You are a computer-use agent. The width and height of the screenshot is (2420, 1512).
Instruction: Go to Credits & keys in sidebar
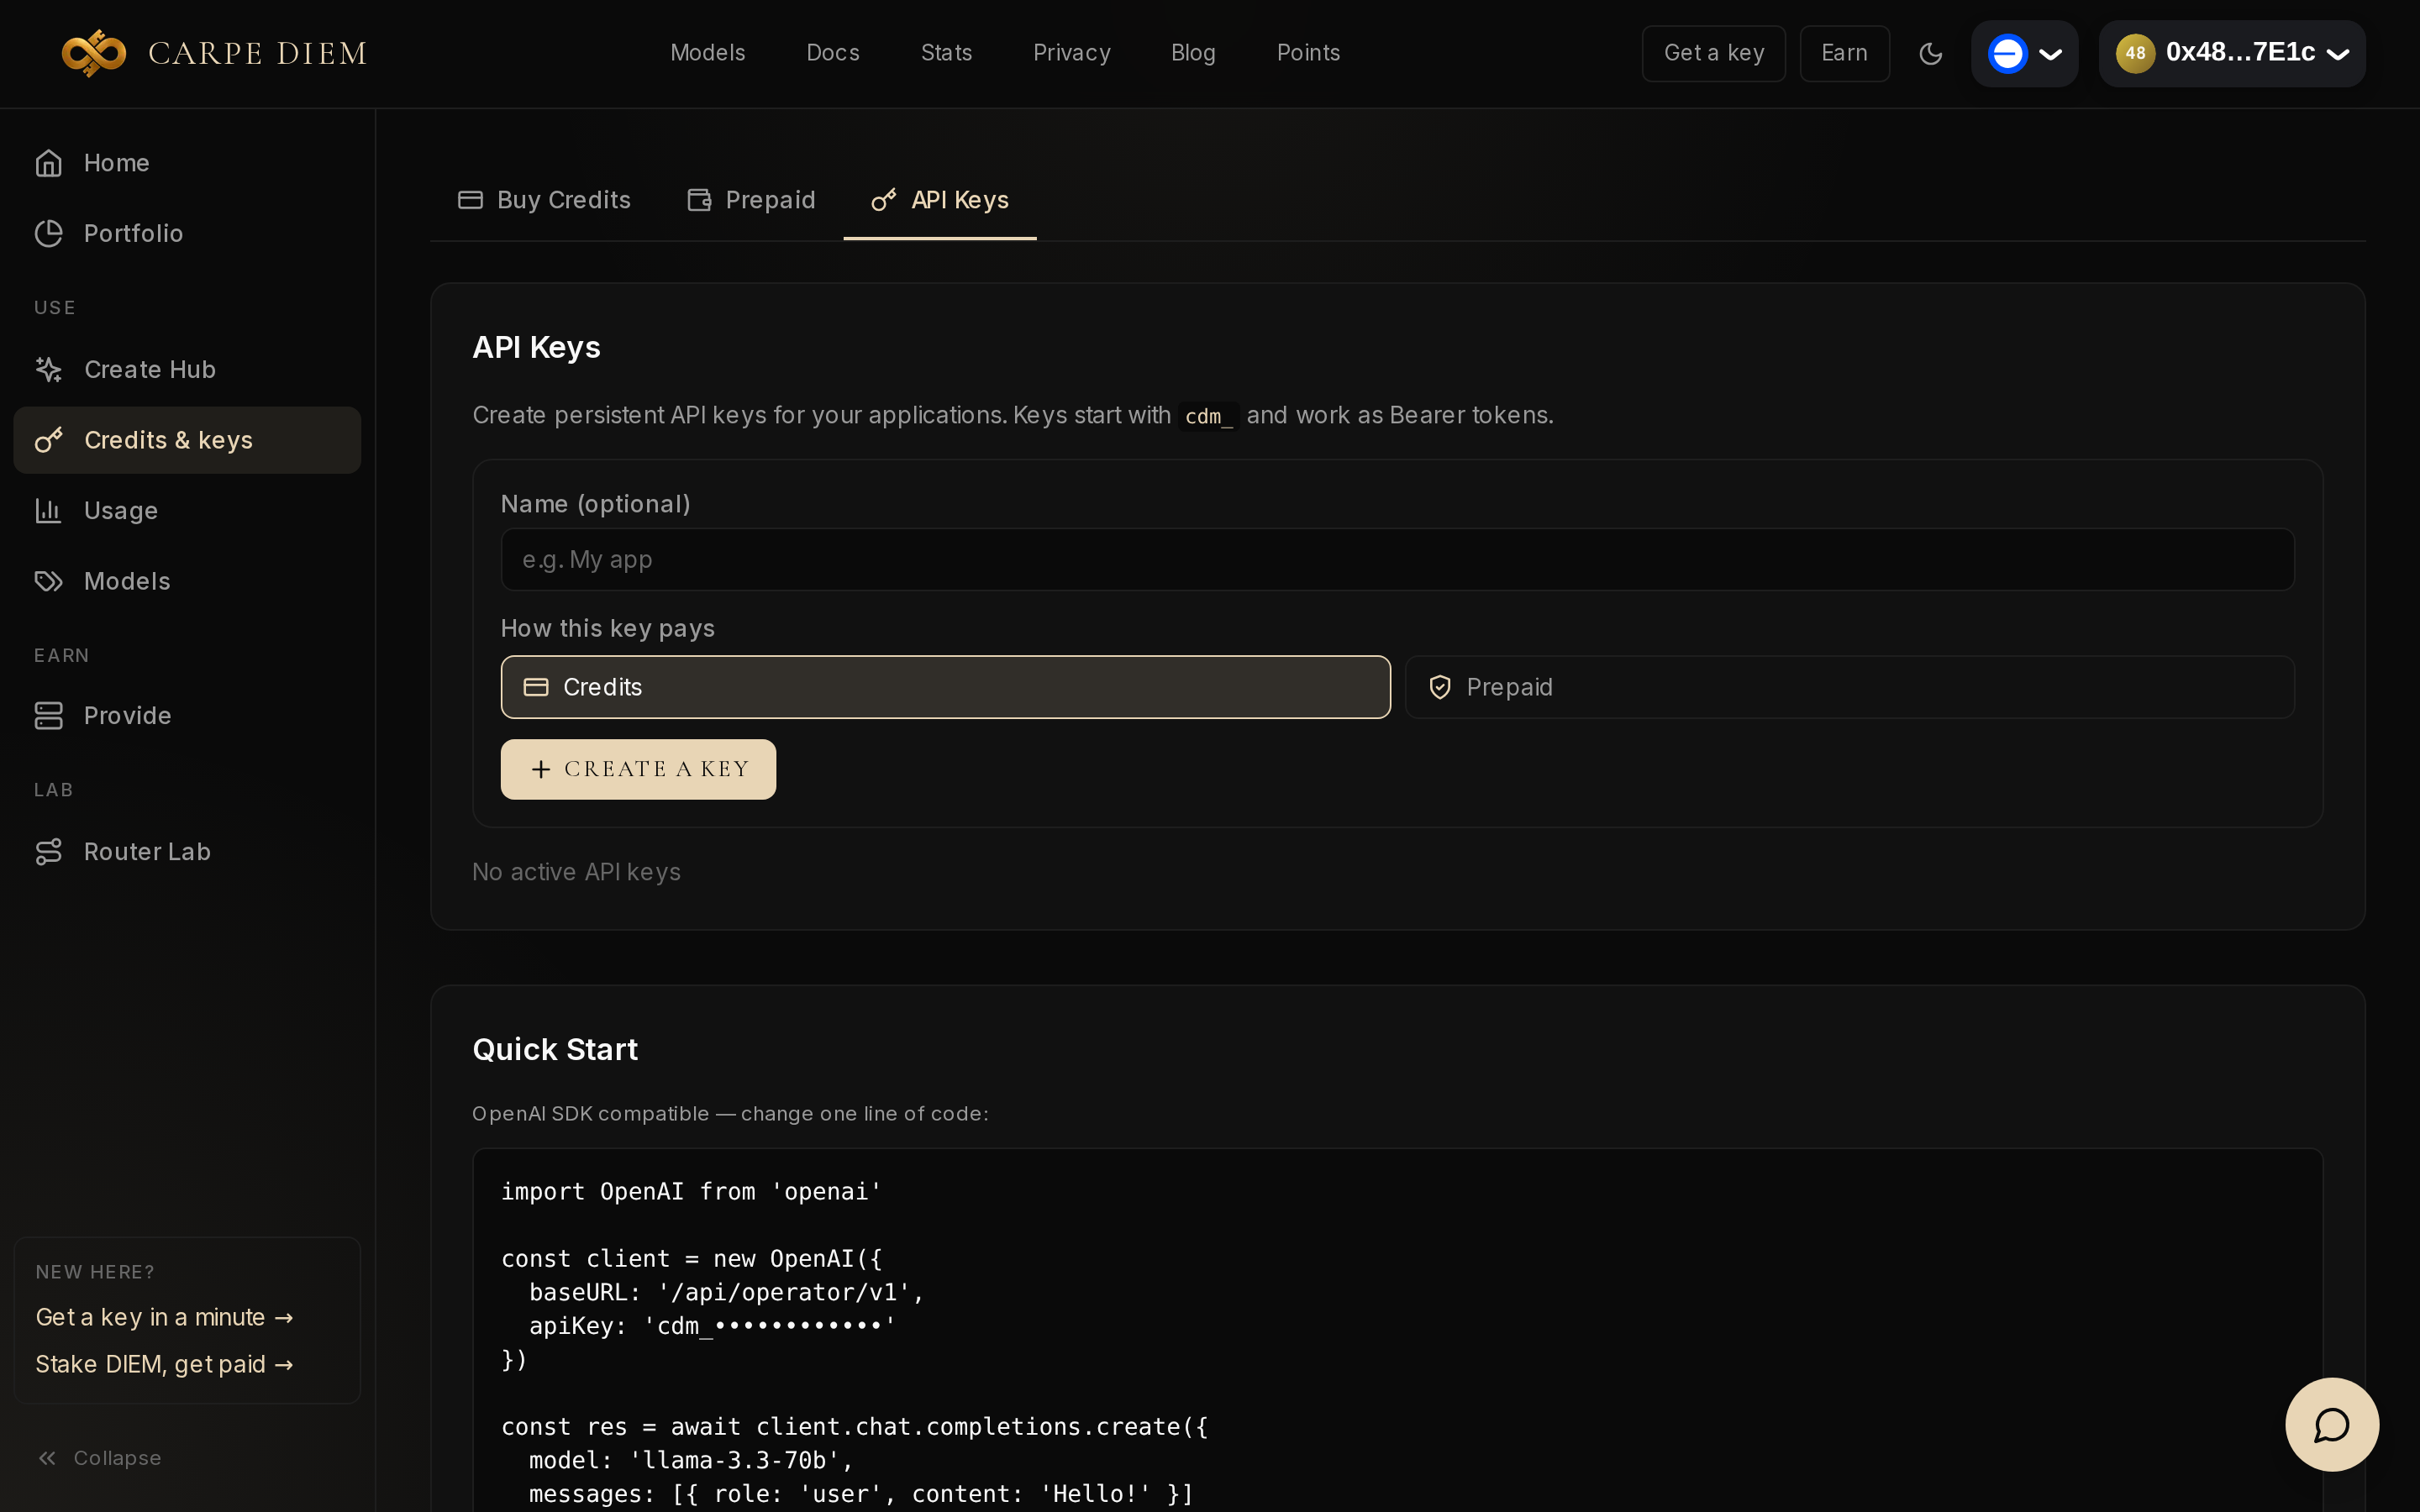coord(187,440)
